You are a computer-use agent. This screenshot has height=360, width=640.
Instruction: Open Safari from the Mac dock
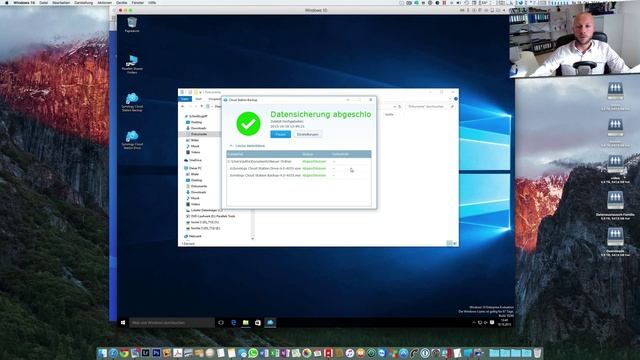pos(113,353)
